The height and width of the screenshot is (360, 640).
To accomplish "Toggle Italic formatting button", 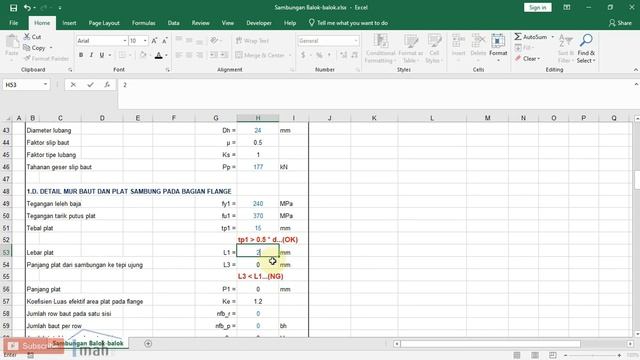I will click(91, 55).
